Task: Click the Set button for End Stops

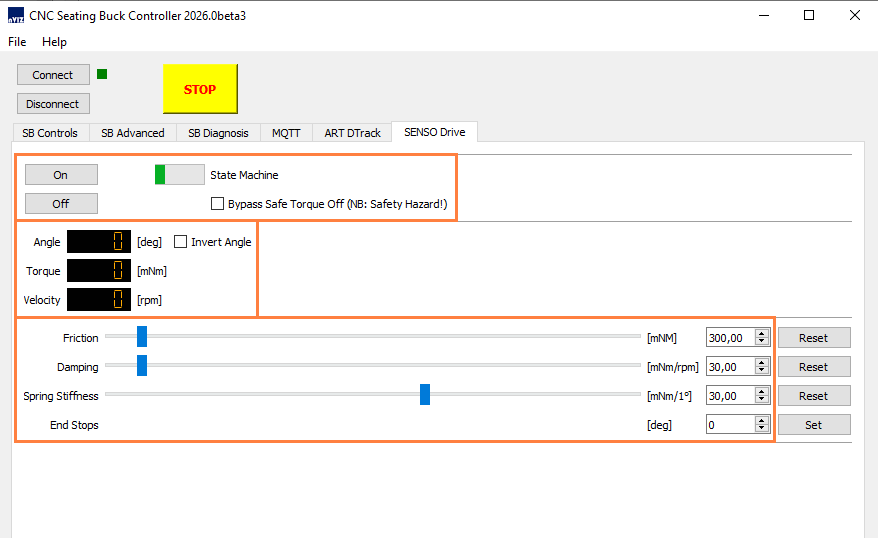Action: pos(814,425)
